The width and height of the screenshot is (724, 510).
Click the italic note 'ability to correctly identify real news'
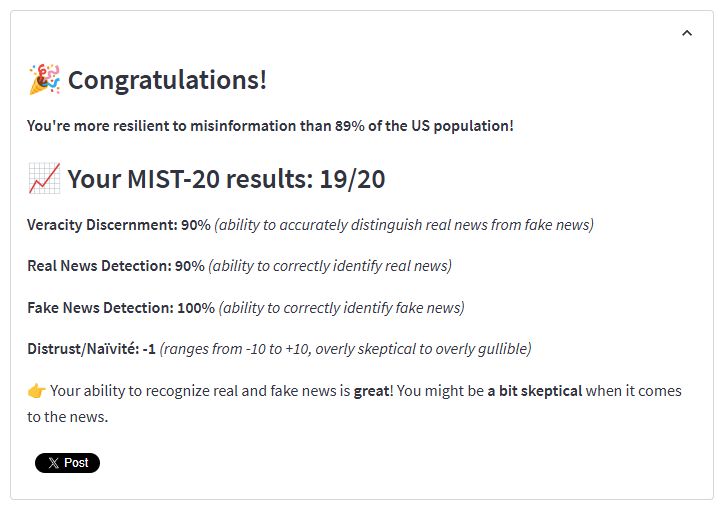pos(330,266)
